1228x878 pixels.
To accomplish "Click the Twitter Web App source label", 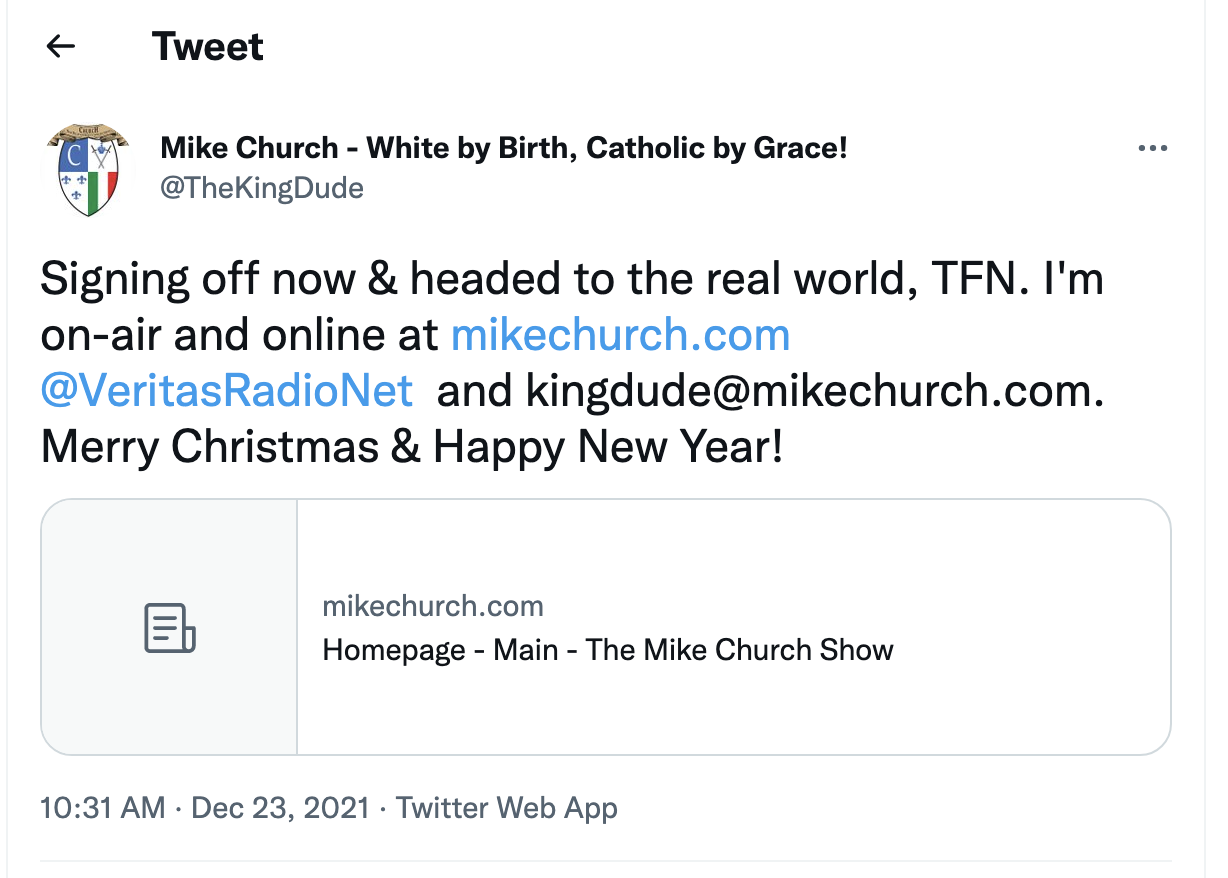I will coord(507,808).
